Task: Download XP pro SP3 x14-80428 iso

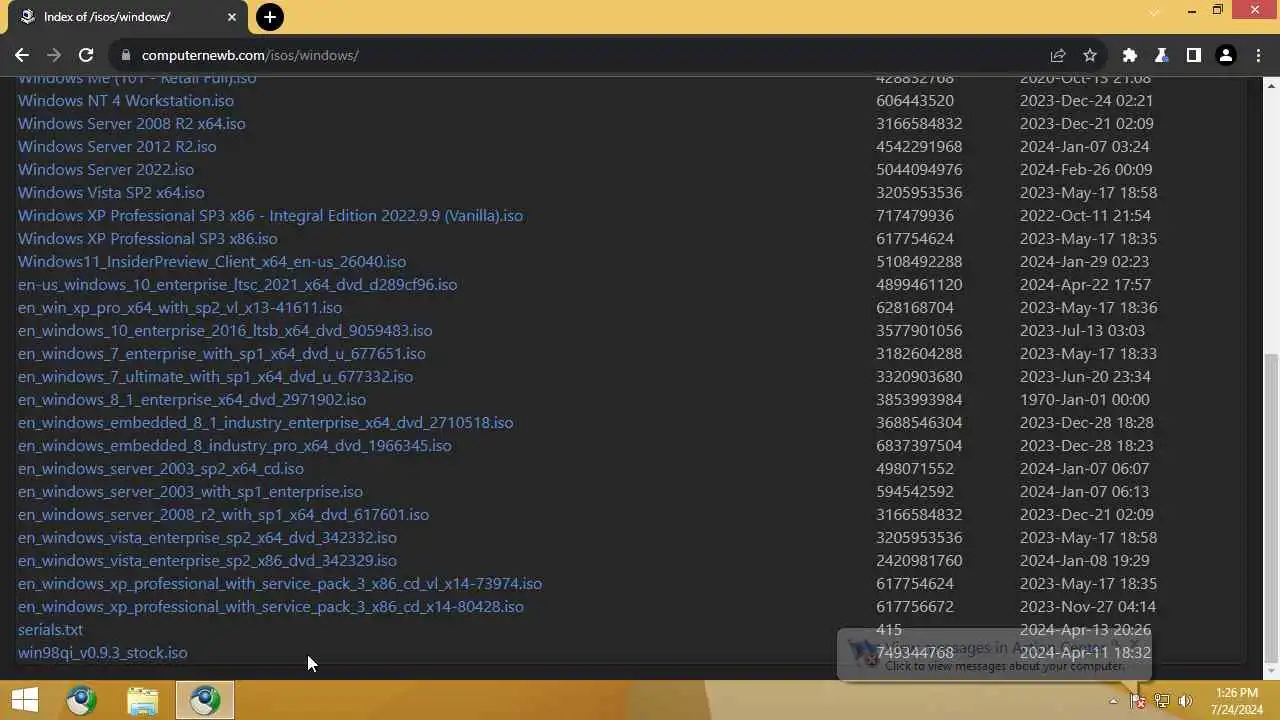Action: click(x=270, y=606)
